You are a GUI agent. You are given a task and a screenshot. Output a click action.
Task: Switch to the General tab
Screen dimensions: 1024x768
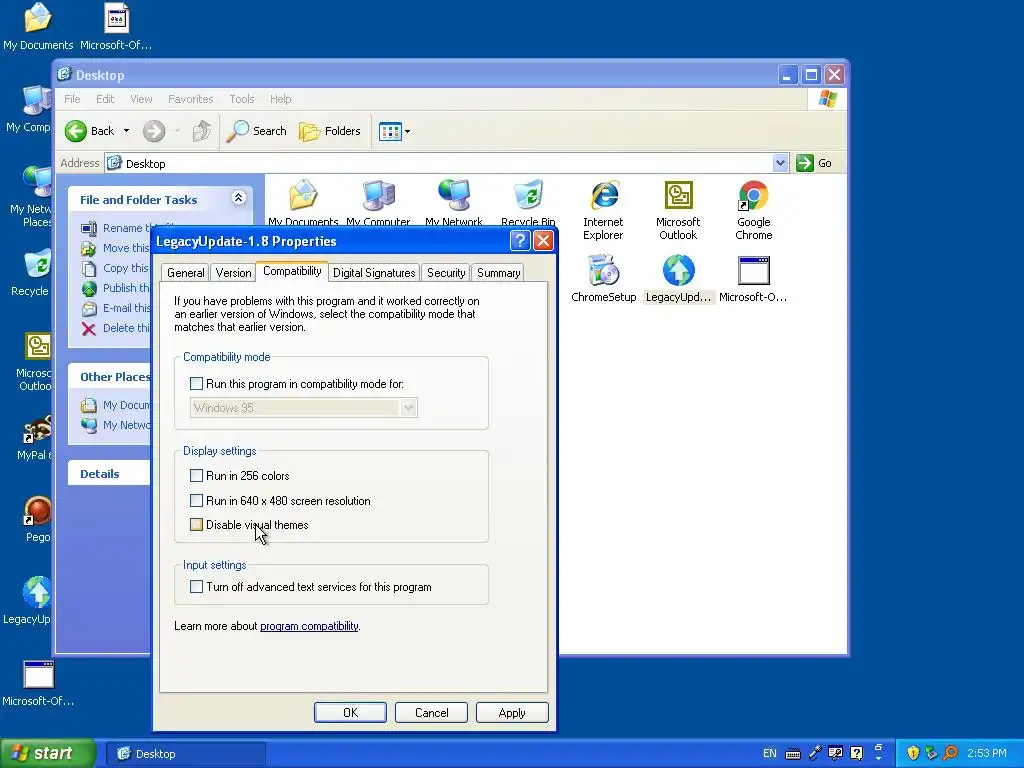(x=185, y=273)
